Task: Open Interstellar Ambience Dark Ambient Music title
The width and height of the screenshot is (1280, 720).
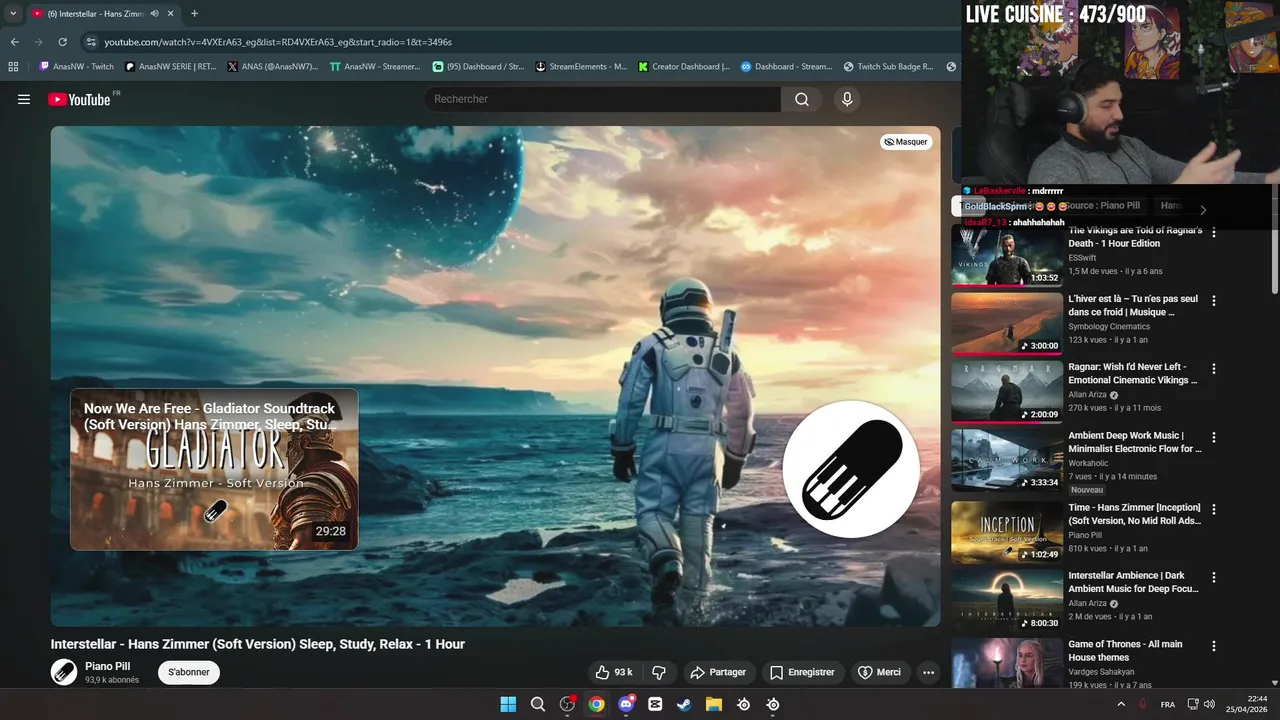Action: pyautogui.click(x=1135, y=582)
